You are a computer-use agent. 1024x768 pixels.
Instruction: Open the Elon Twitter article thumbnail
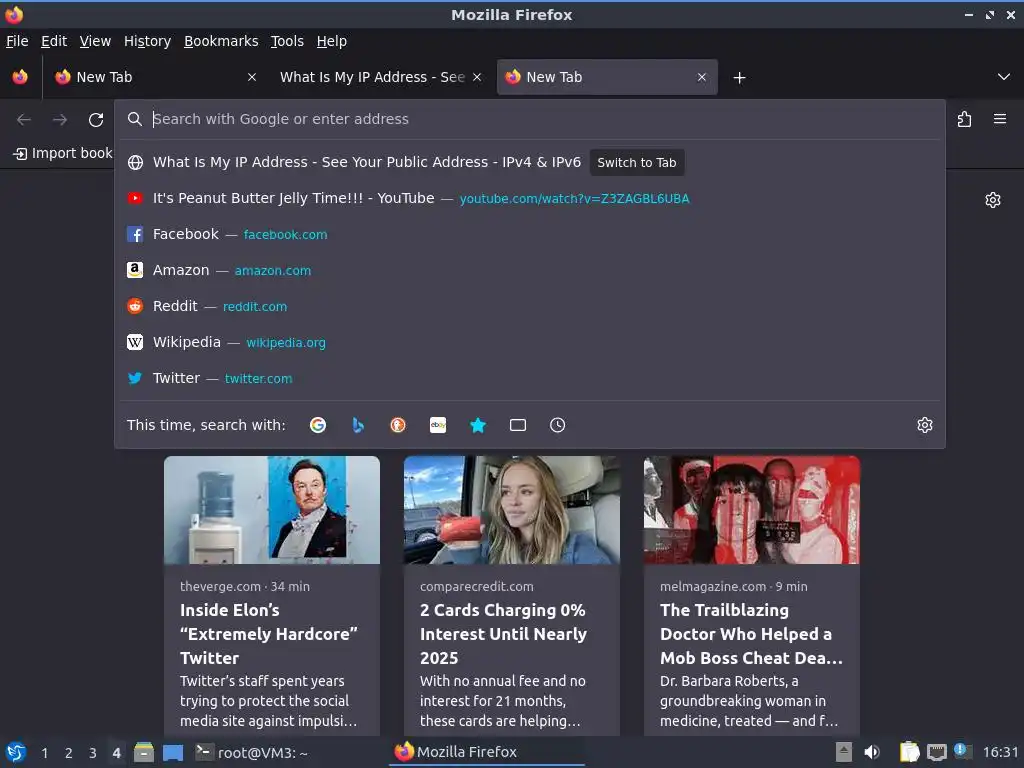point(272,510)
